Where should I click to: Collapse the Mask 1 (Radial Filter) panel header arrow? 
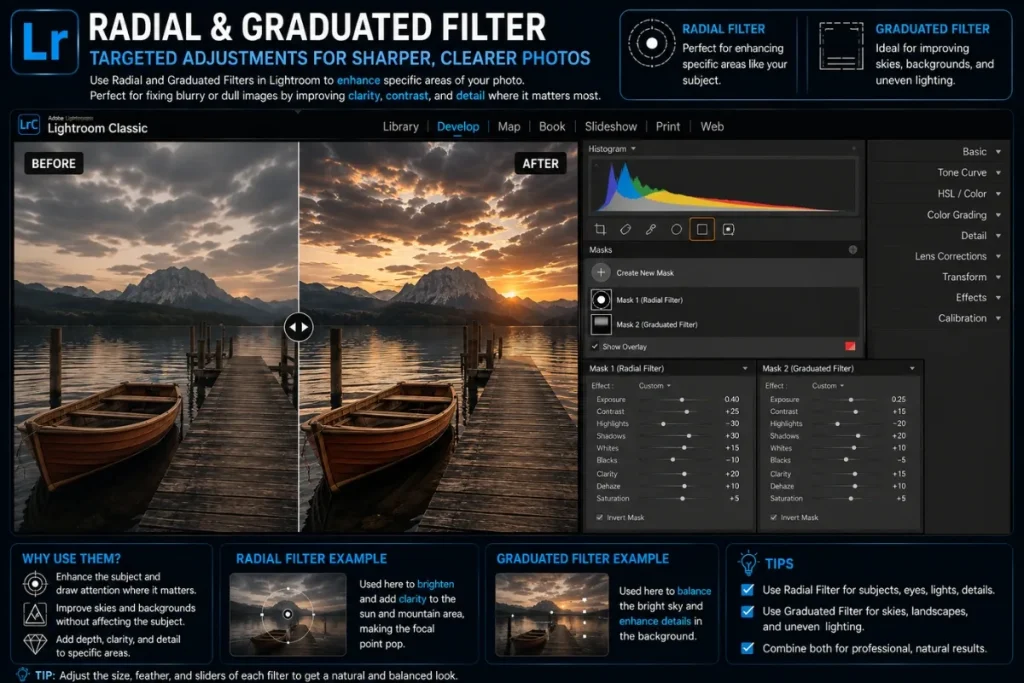pos(745,368)
